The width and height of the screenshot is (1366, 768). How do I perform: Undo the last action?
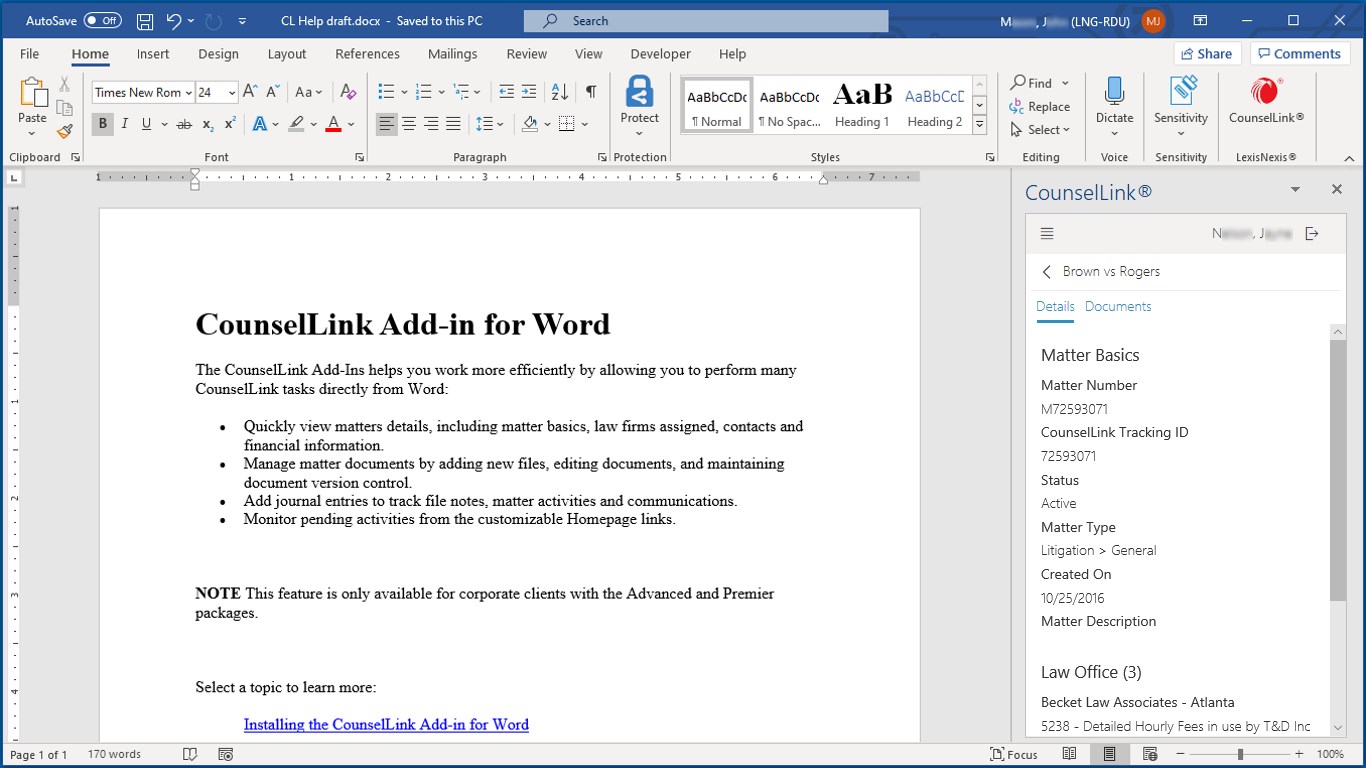pos(174,21)
